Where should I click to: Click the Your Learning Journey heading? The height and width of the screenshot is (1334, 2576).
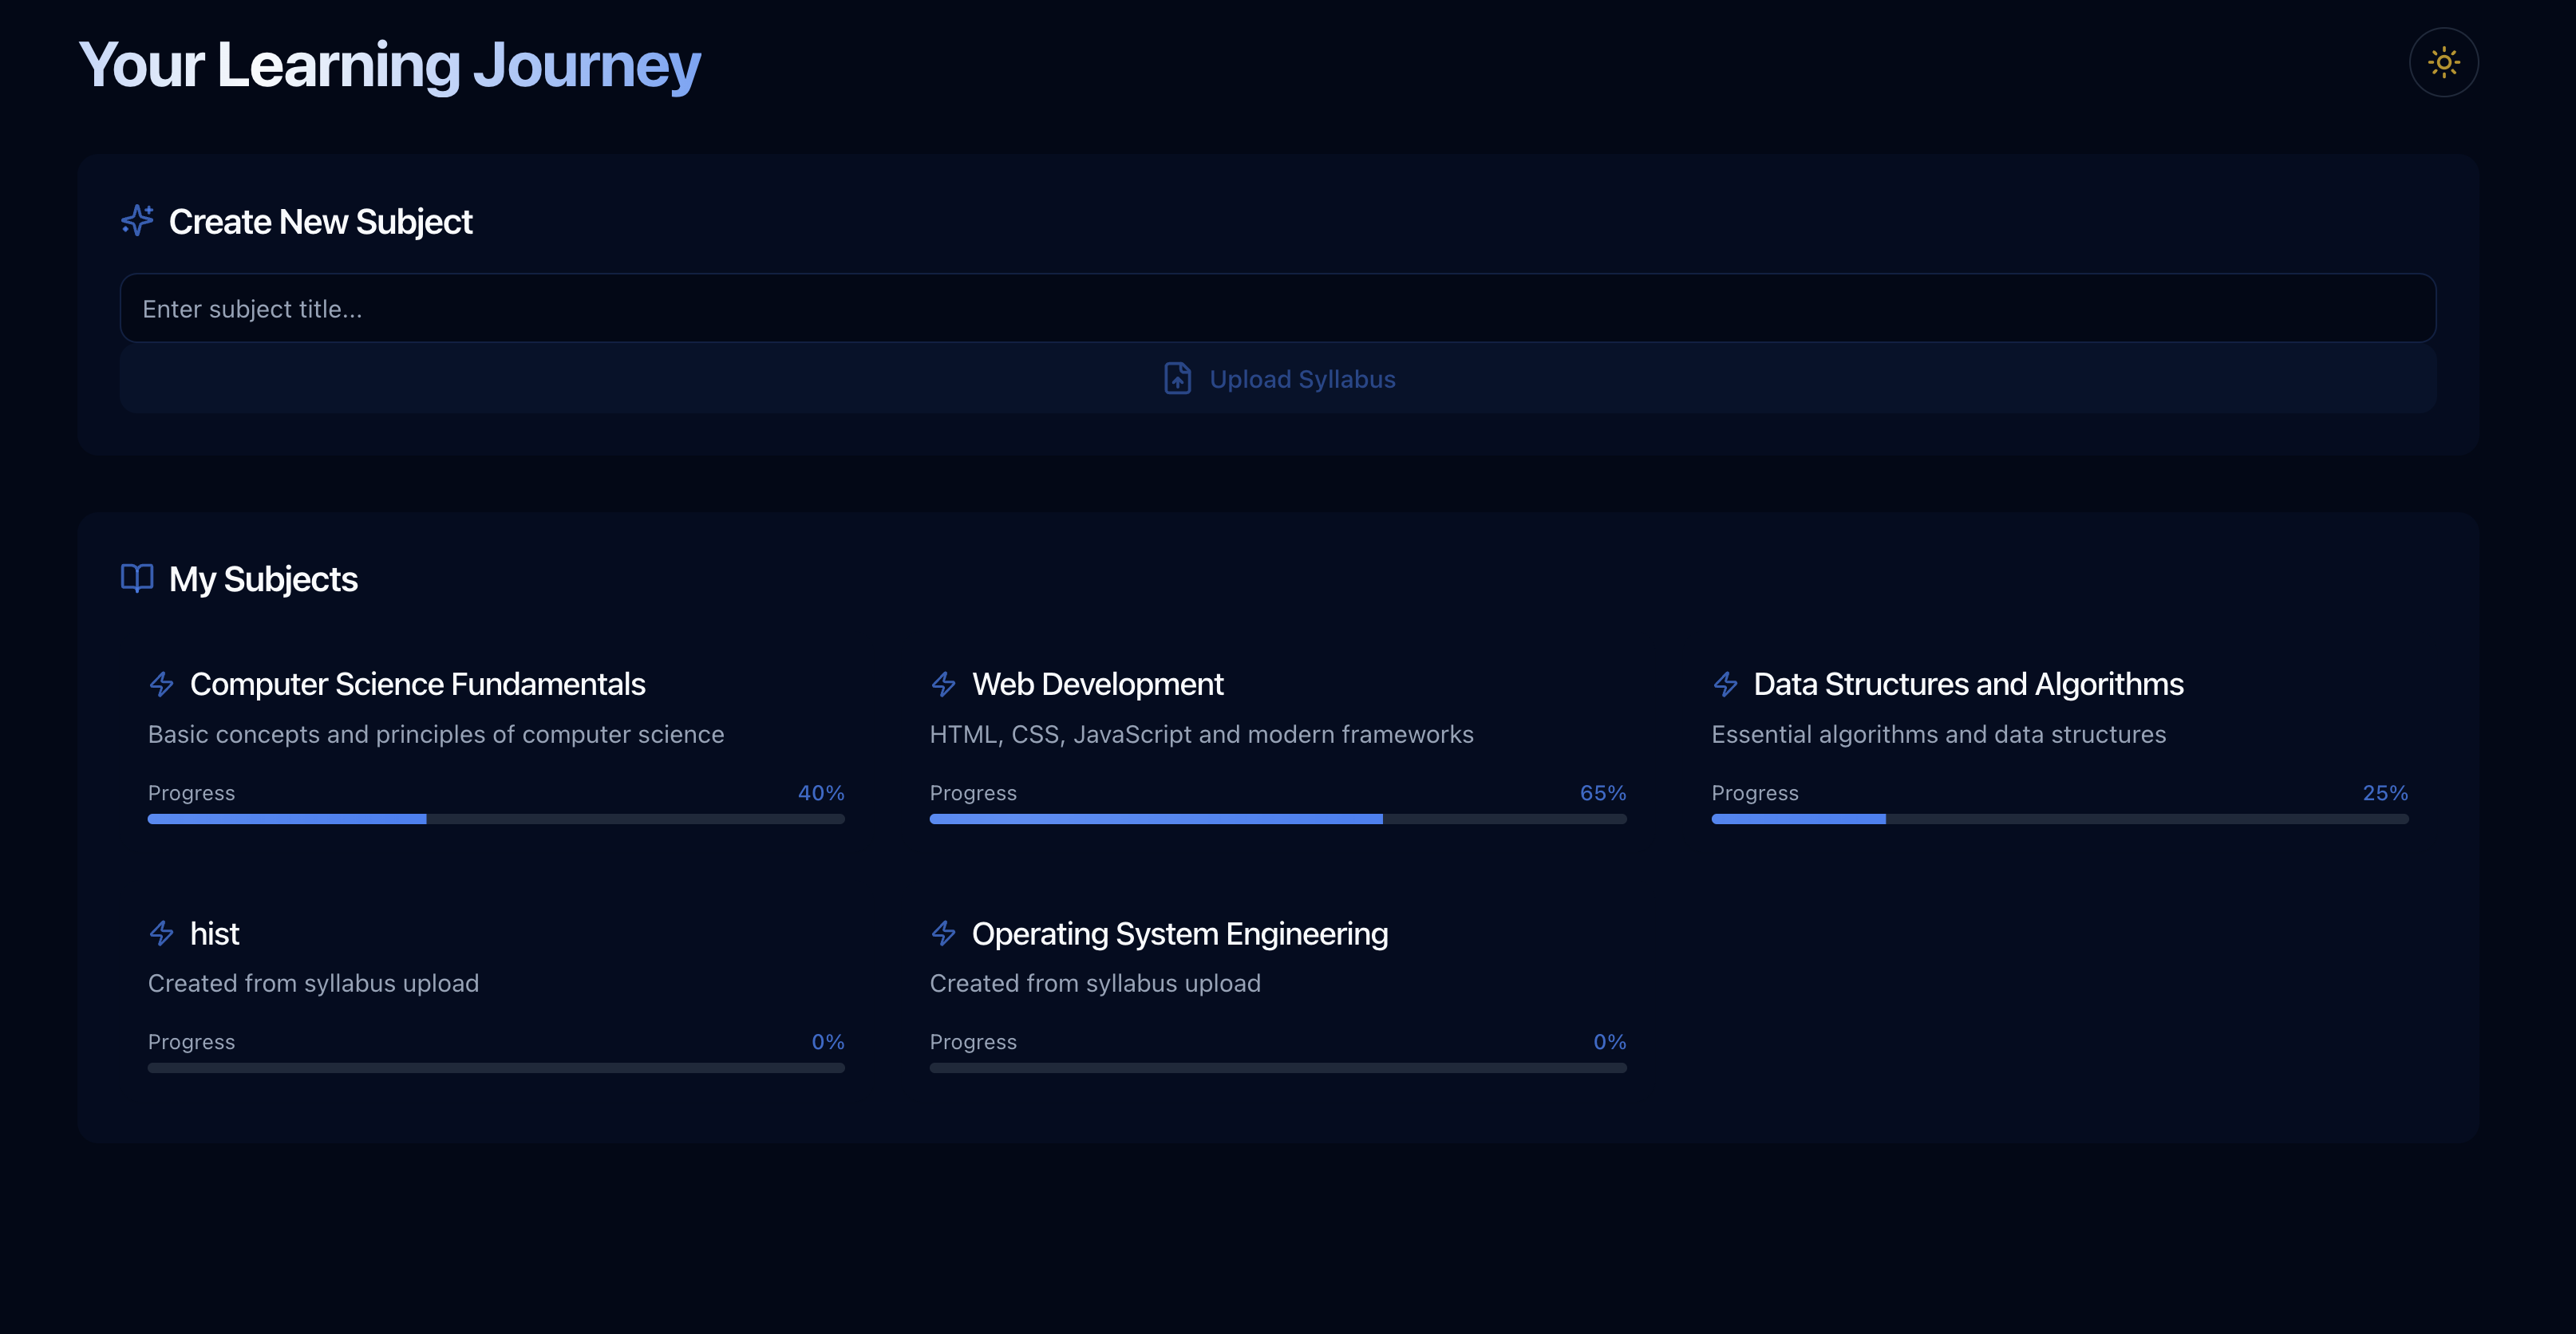[x=389, y=65]
